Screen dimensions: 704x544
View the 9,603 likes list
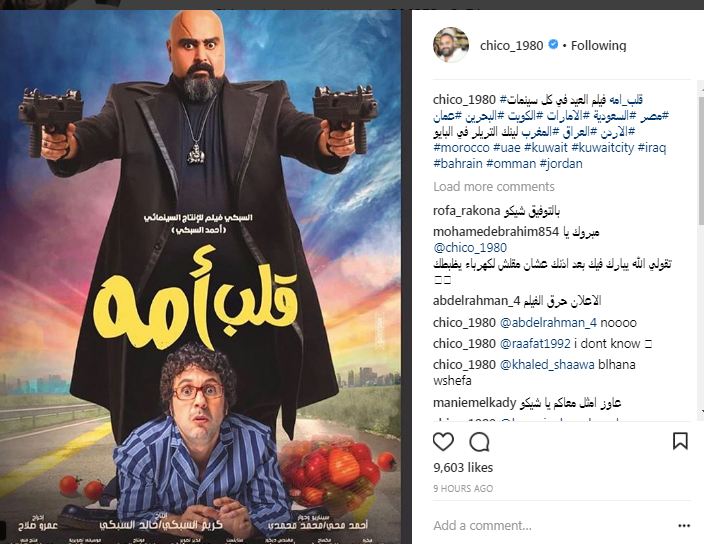click(463, 467)
